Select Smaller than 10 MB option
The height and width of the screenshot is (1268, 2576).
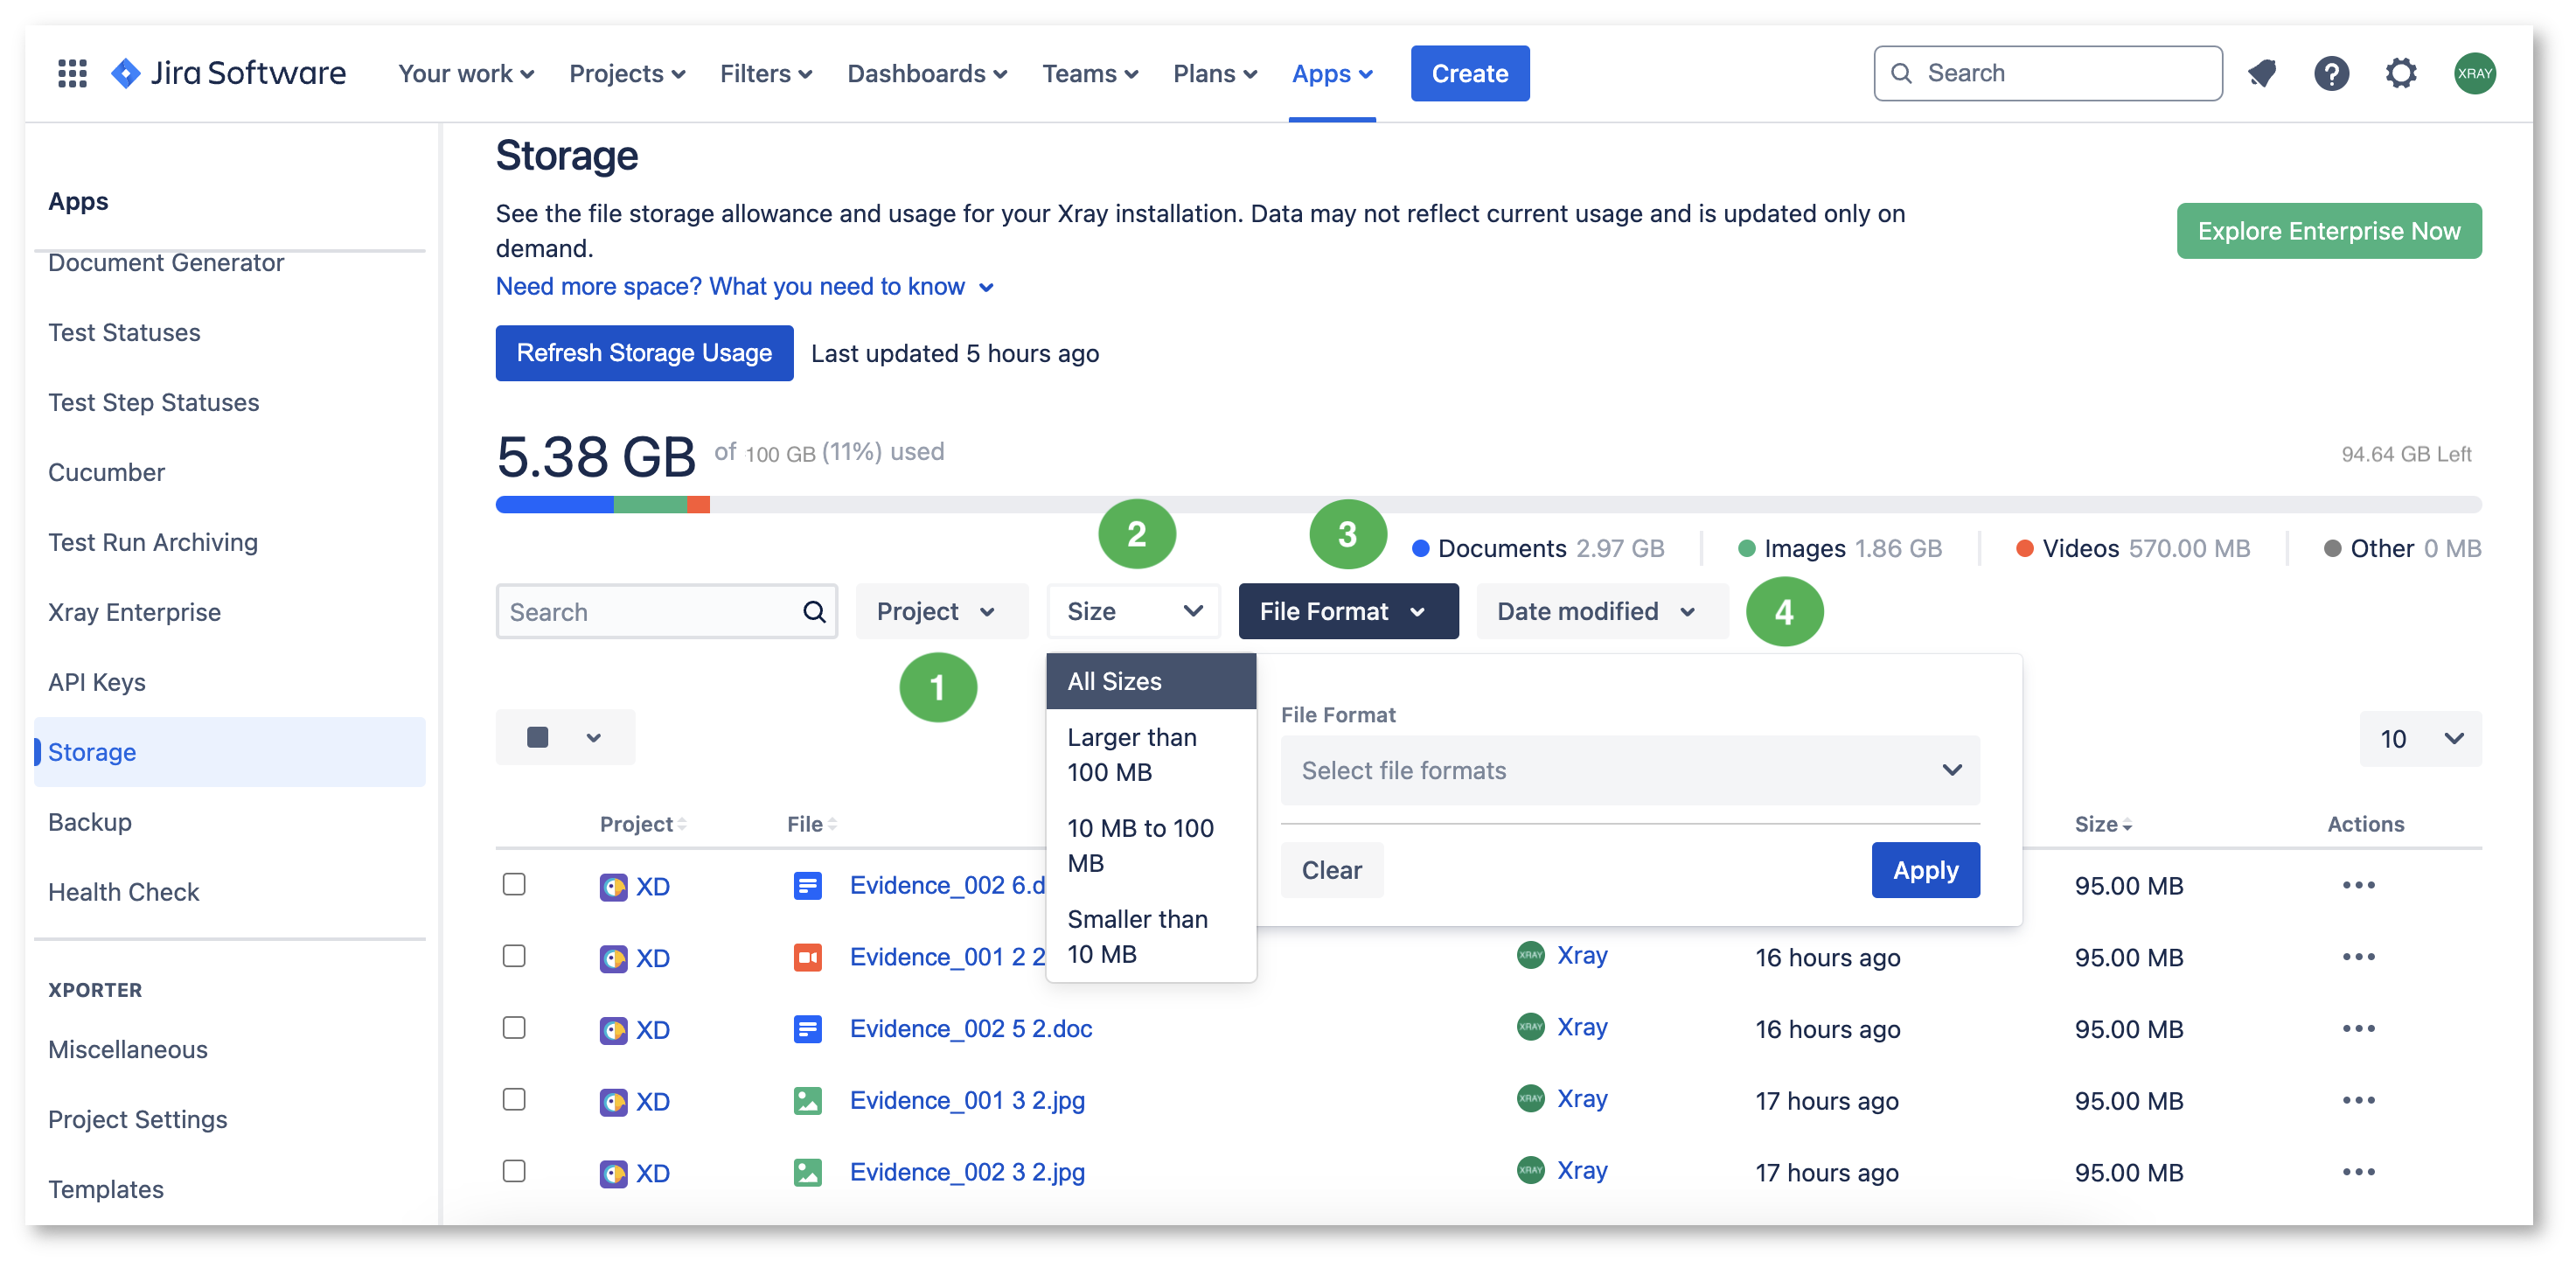tap(1151, 937)
